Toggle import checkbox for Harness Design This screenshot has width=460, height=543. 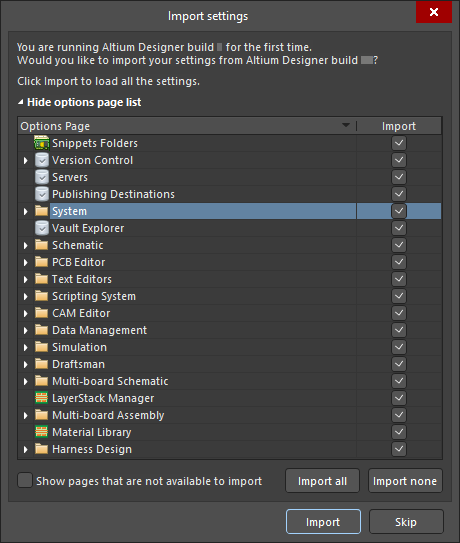(x=399, y=448)
